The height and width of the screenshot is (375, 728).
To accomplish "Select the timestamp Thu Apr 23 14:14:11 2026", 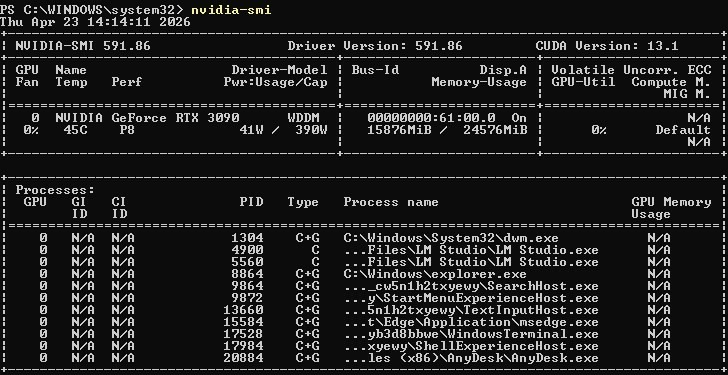I will click(x=95, y=22).
